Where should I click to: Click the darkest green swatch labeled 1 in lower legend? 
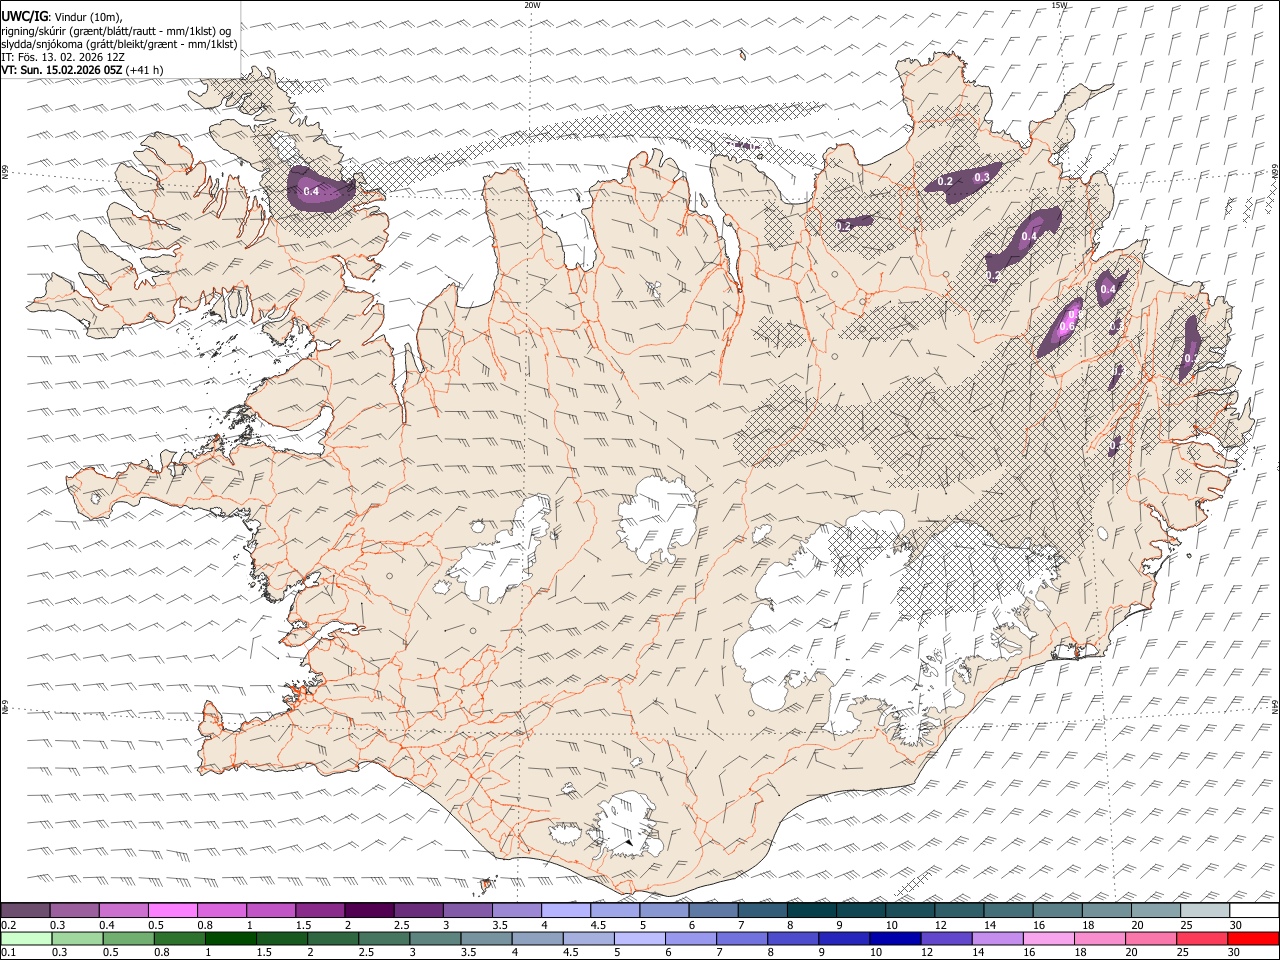click(230, 939)
